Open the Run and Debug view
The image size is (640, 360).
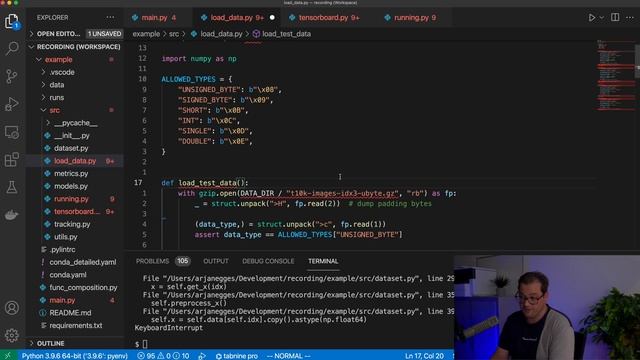pyautogui.click(x=12, y=104)
